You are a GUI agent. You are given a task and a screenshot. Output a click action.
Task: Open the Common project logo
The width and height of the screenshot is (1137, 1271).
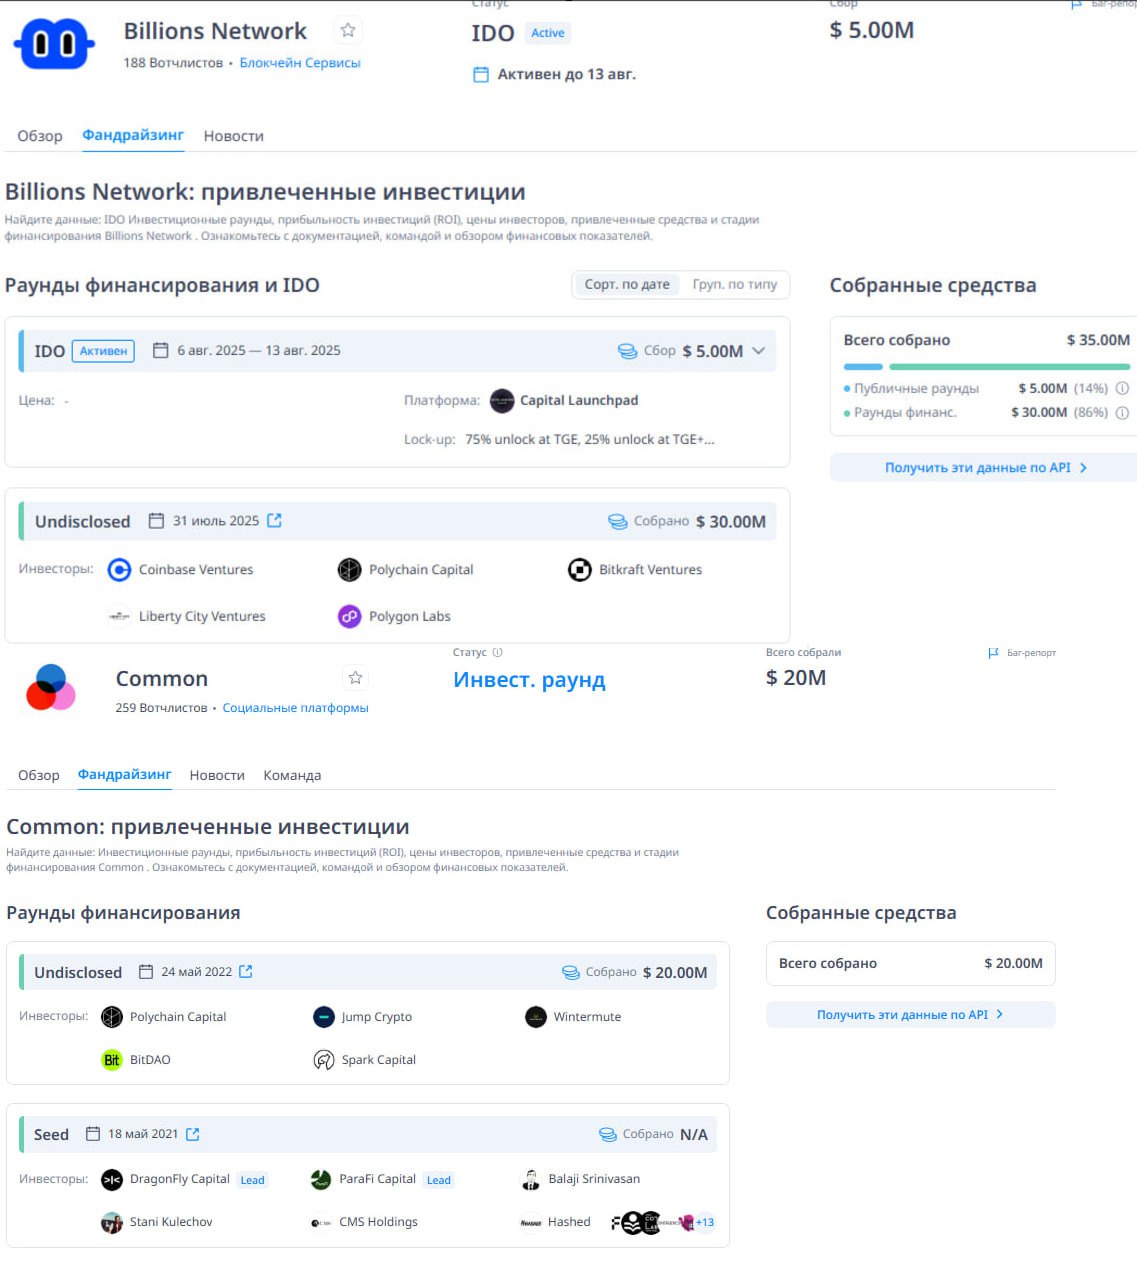point(51,687)
